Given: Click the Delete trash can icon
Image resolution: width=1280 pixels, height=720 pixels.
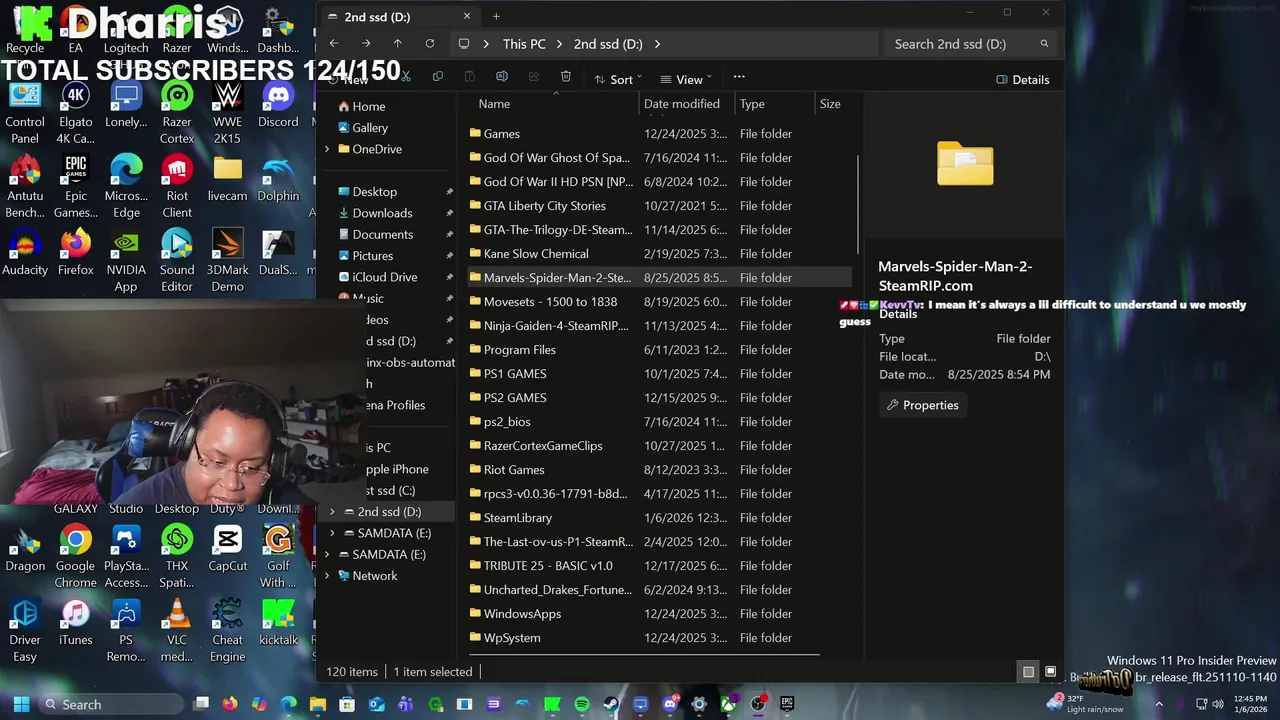Looking at the screenshot, I should click(566, 78).
